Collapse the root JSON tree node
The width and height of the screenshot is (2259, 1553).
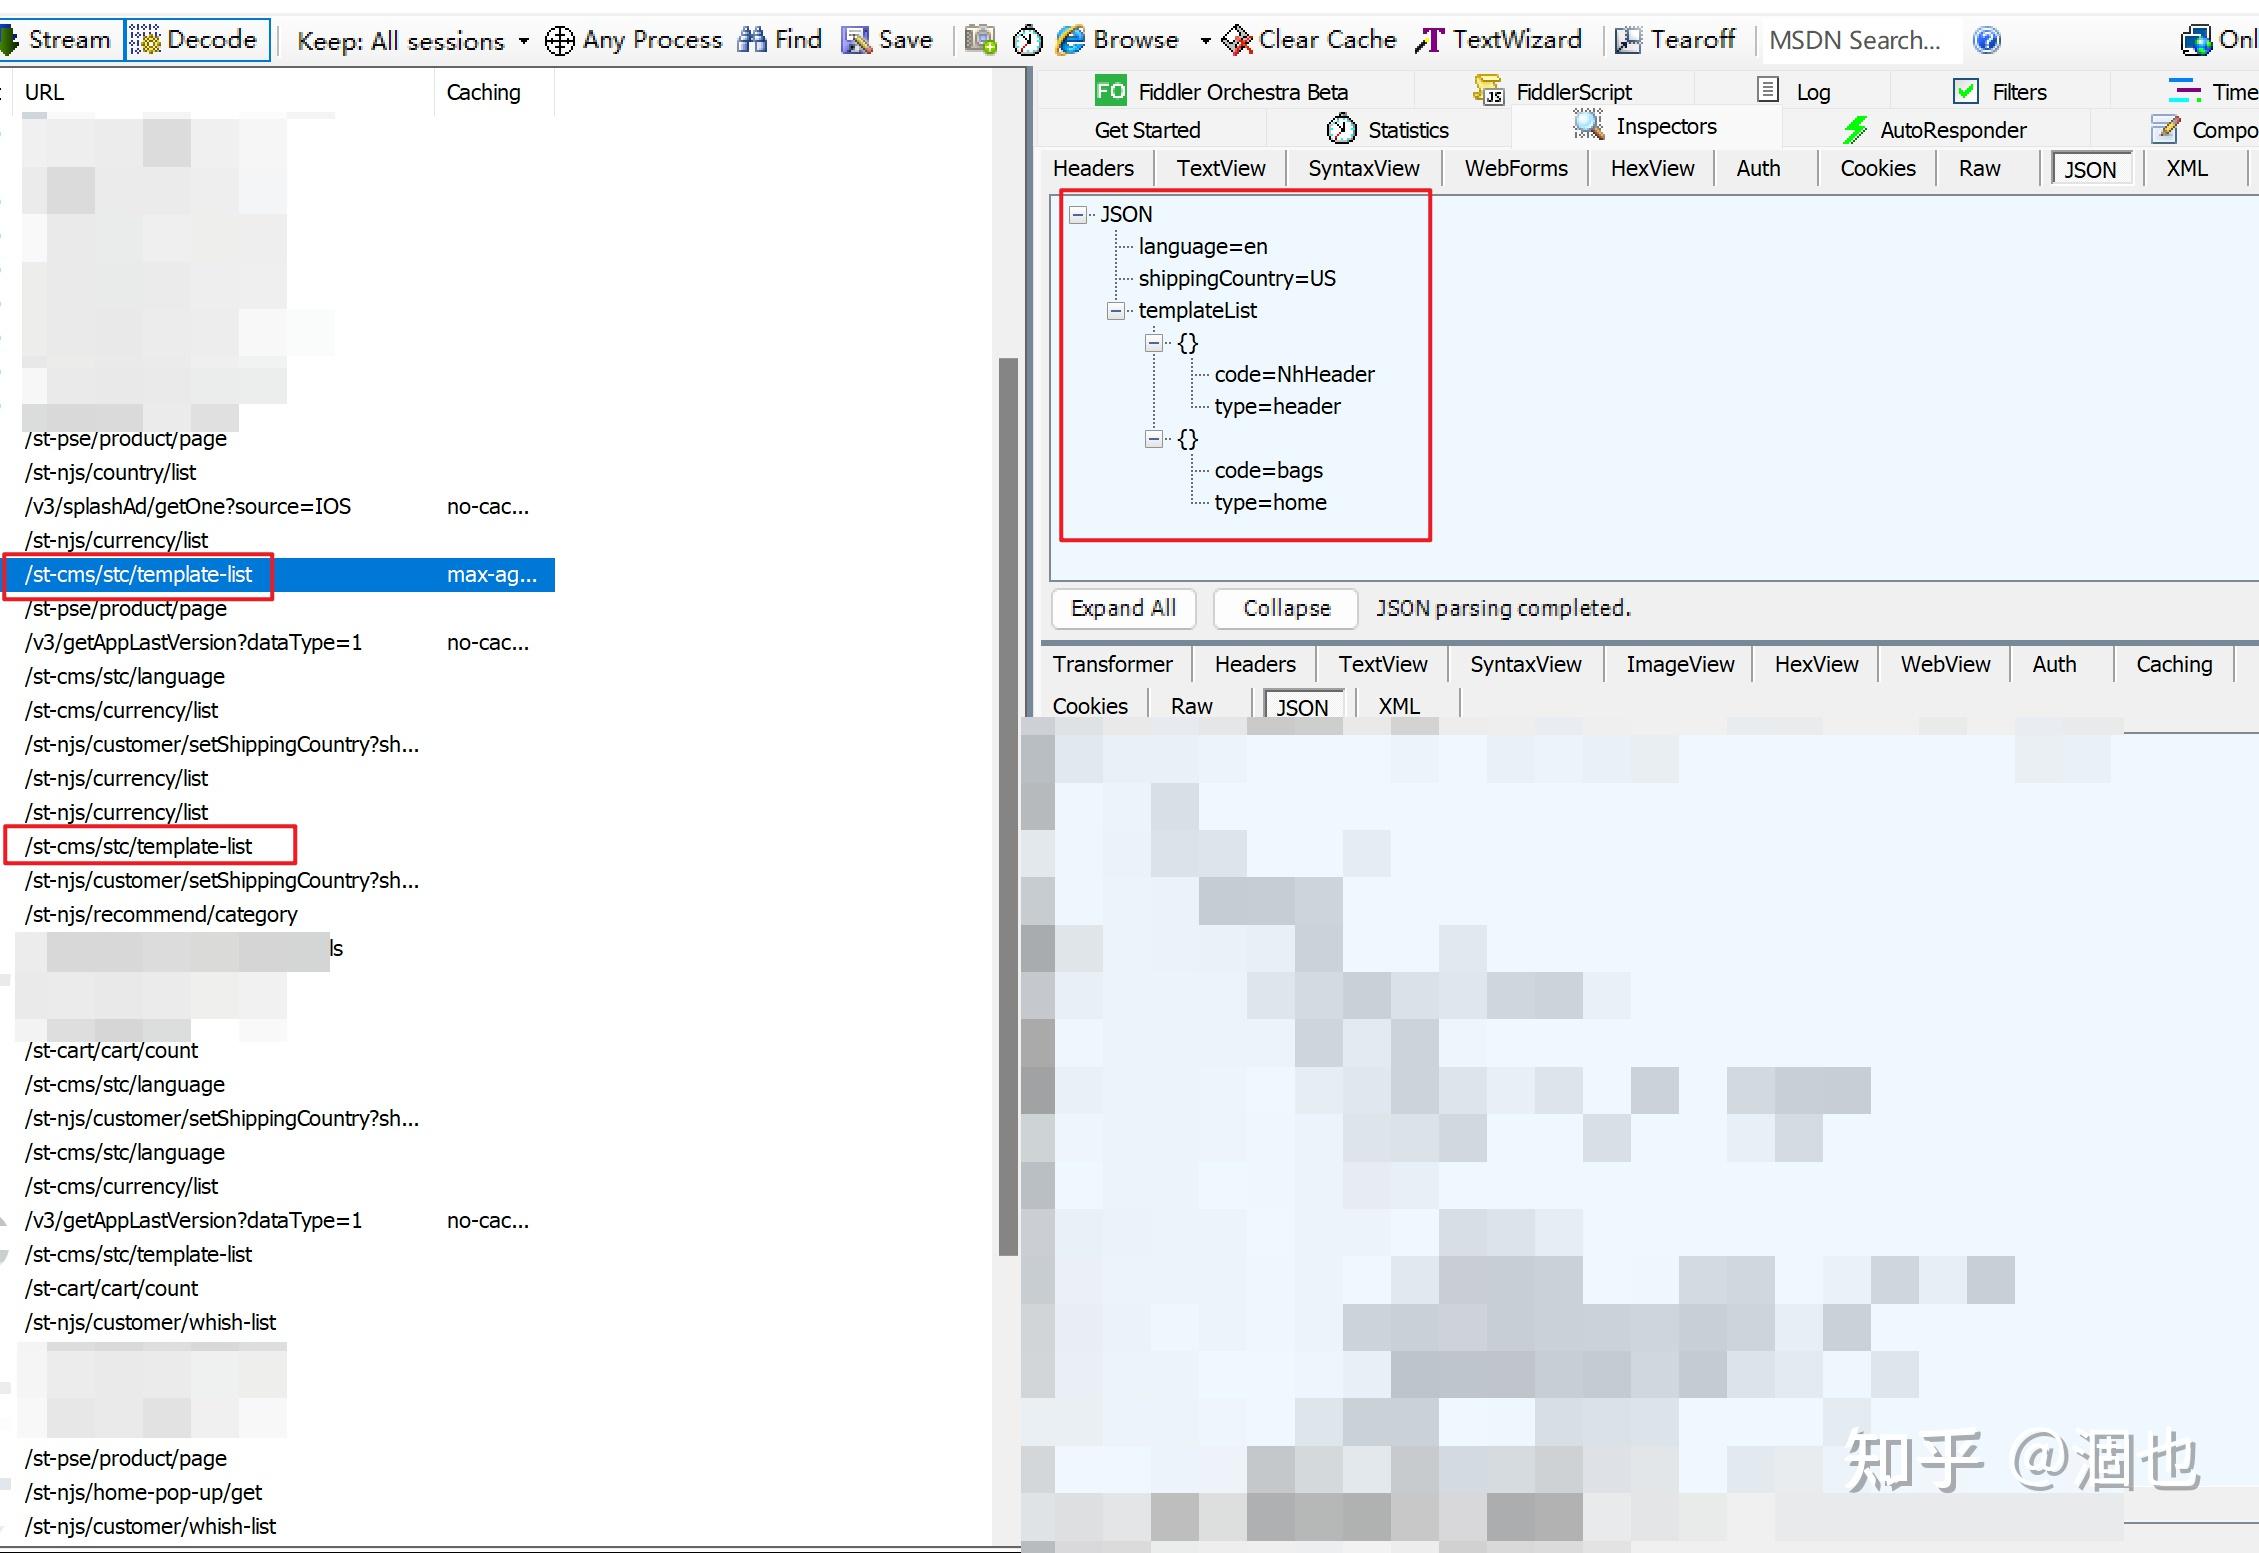pyautogui.click(x=1078, y=215)
